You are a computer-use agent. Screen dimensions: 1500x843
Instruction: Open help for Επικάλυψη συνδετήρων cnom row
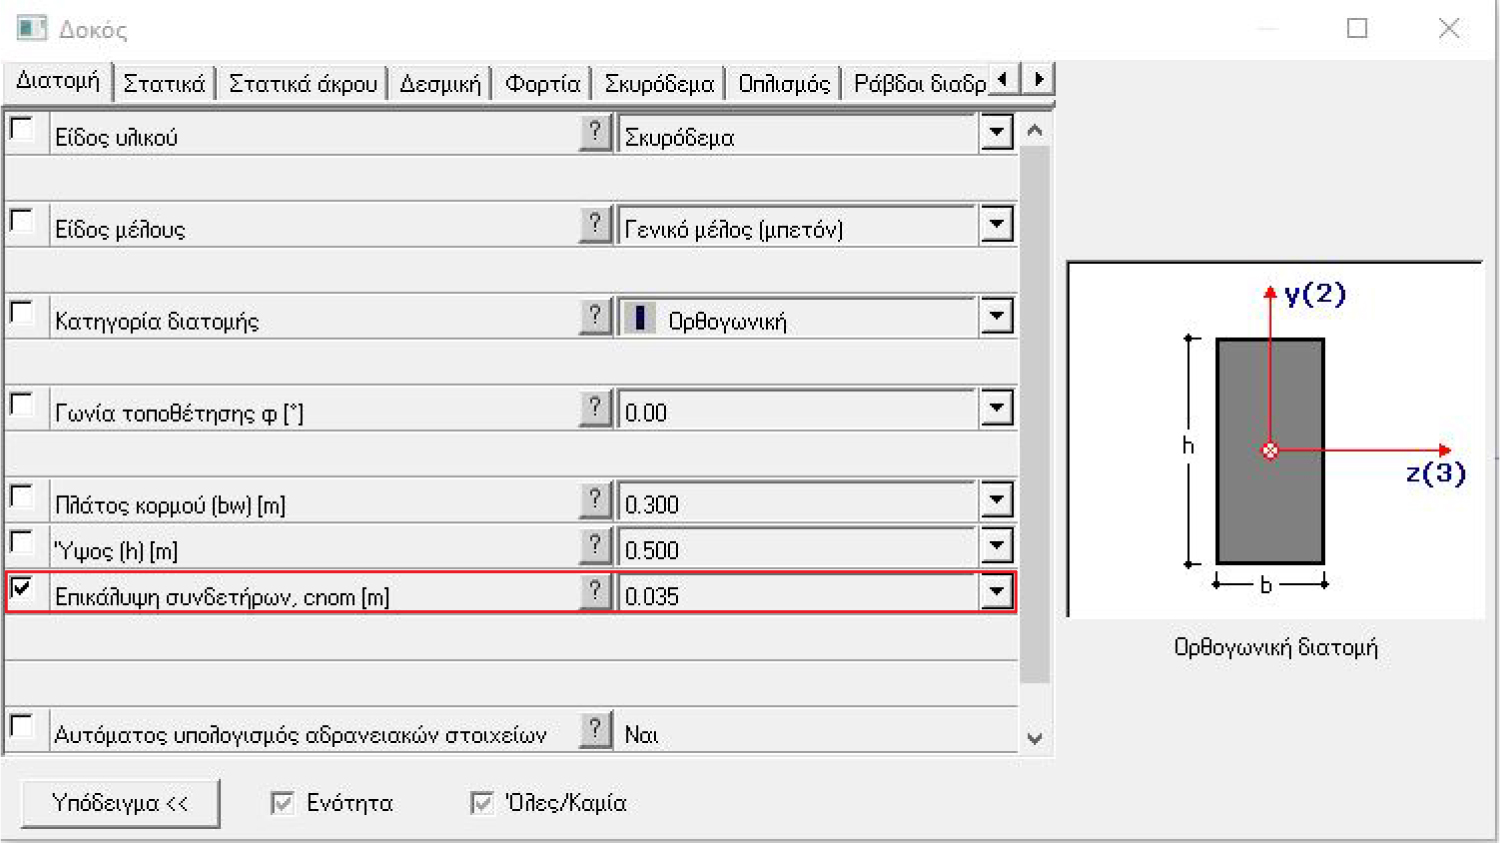(595, 592)
